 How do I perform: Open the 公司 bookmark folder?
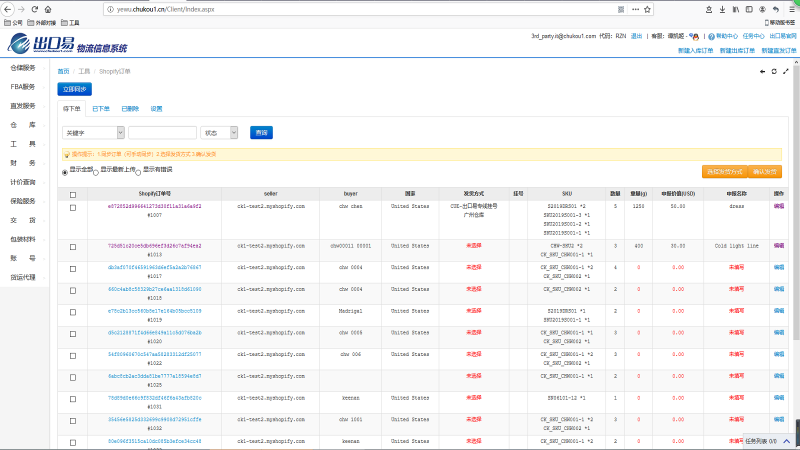13,22
